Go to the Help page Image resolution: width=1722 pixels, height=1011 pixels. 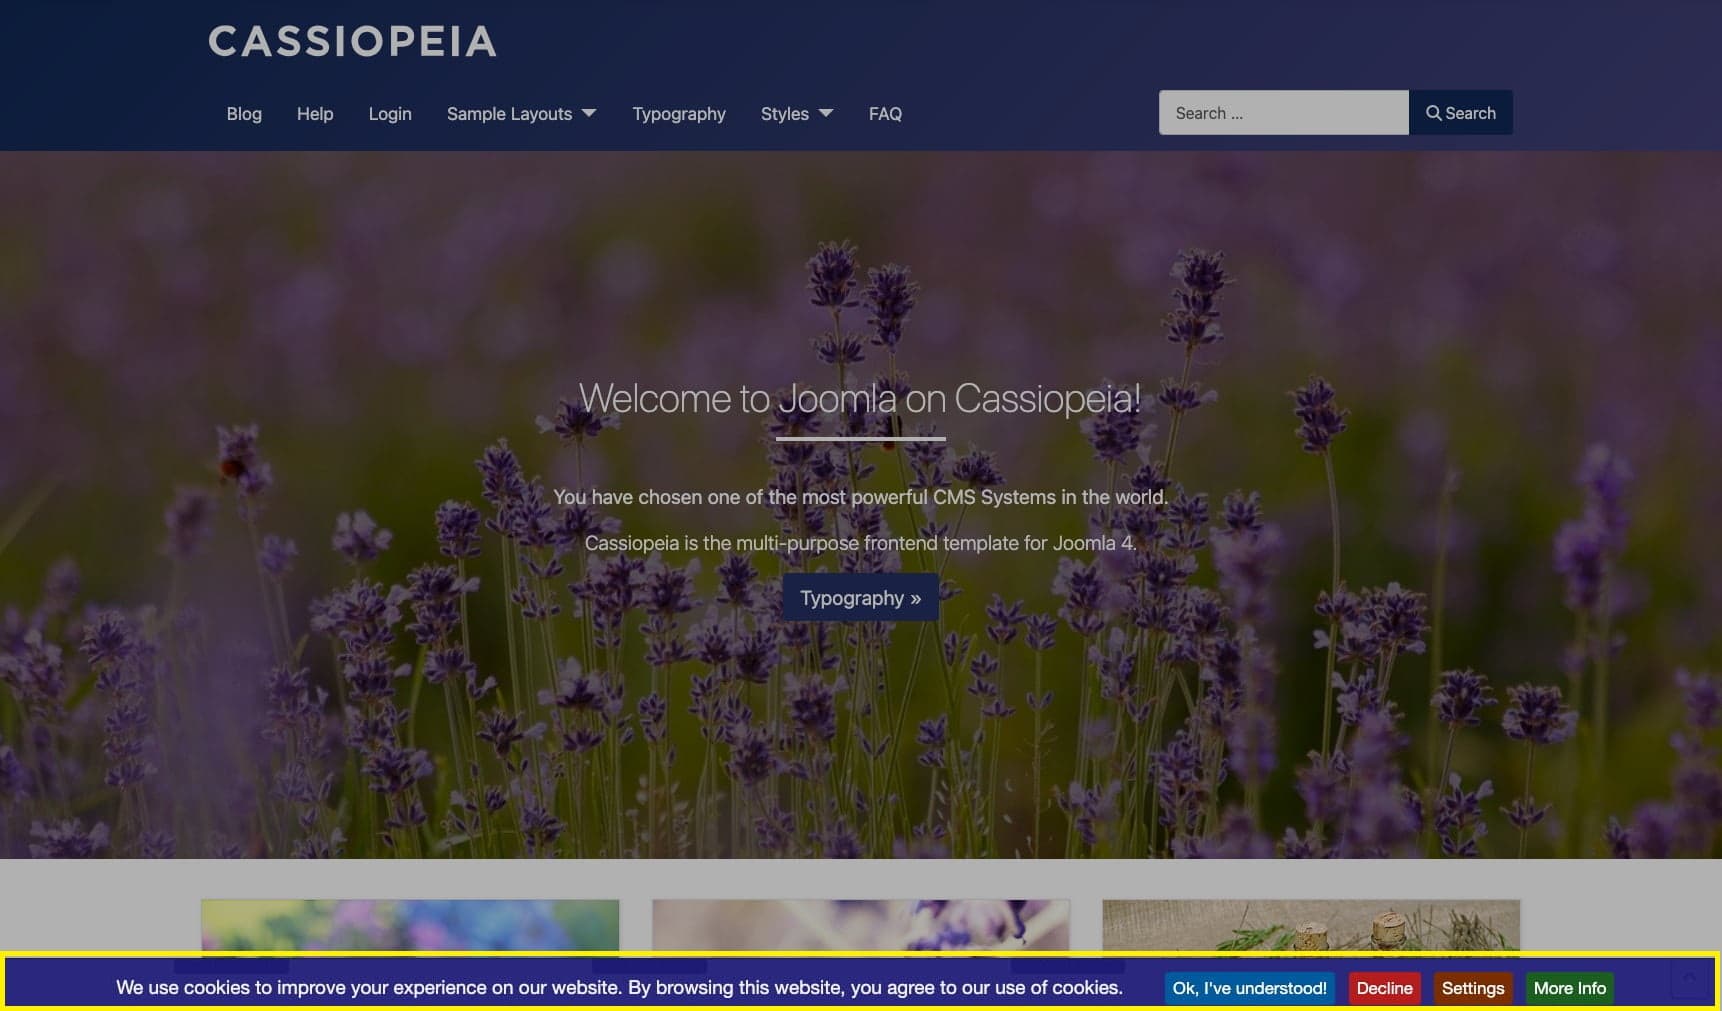315,114
